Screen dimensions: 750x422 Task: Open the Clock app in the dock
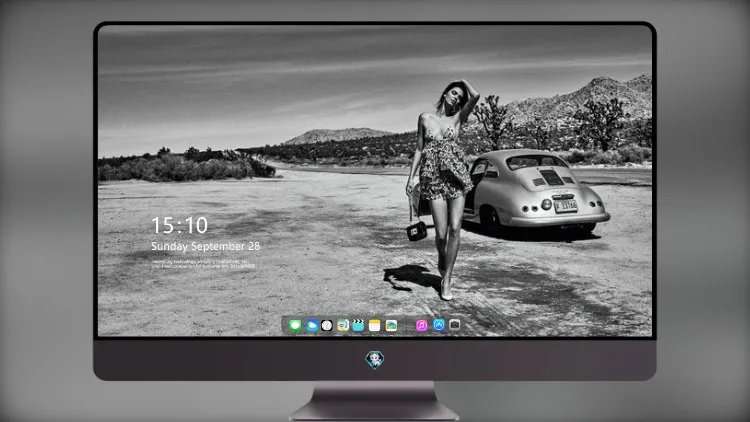[327, 326]
